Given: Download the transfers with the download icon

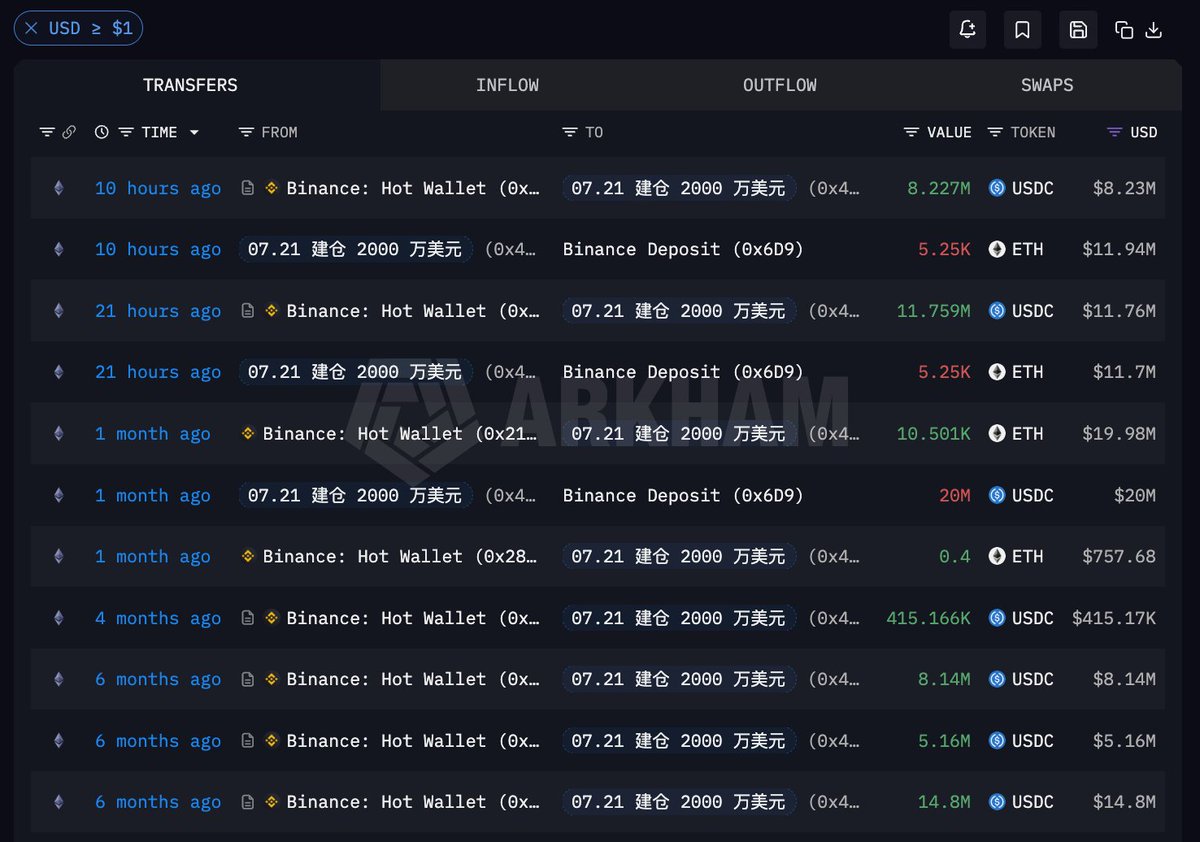Looking at the screenshot, I should (x=1153, y=30).
